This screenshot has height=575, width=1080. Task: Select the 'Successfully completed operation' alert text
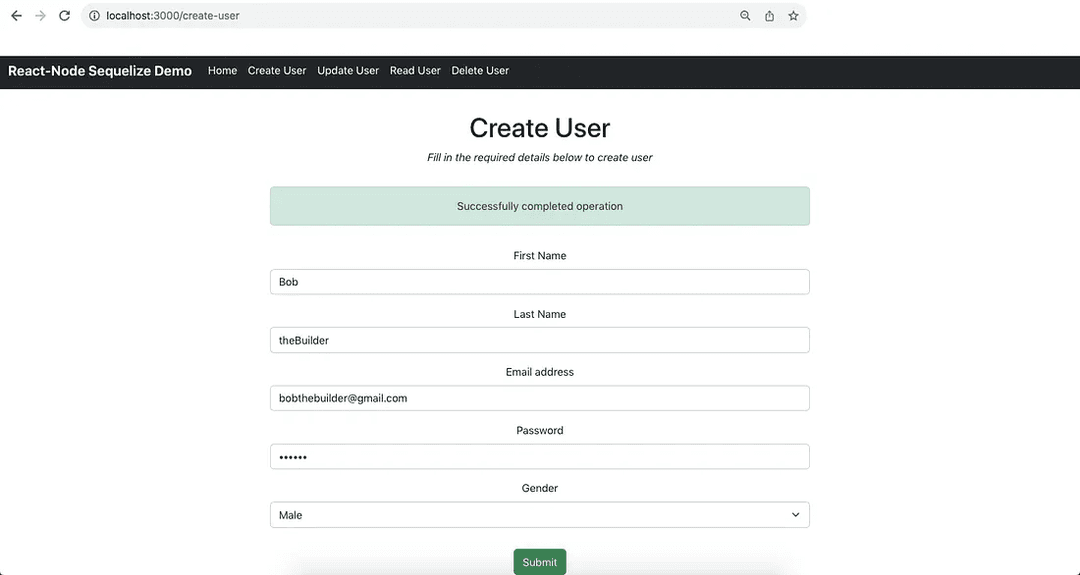point(540,206)
